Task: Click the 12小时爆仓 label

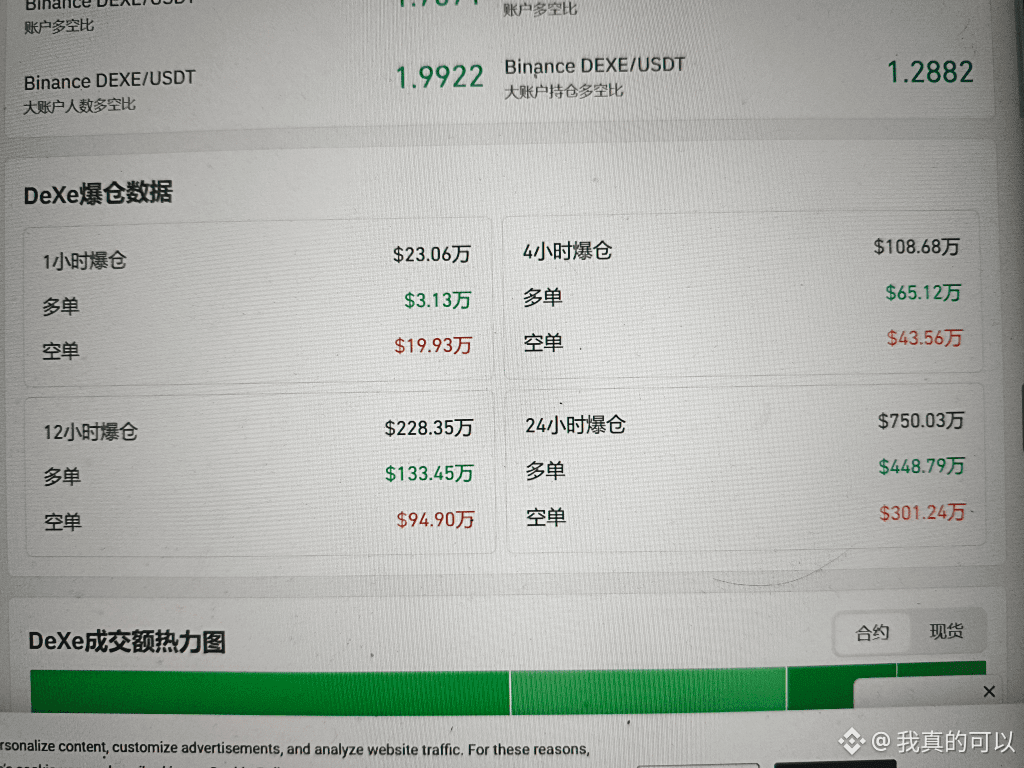Action: [90, 432]
